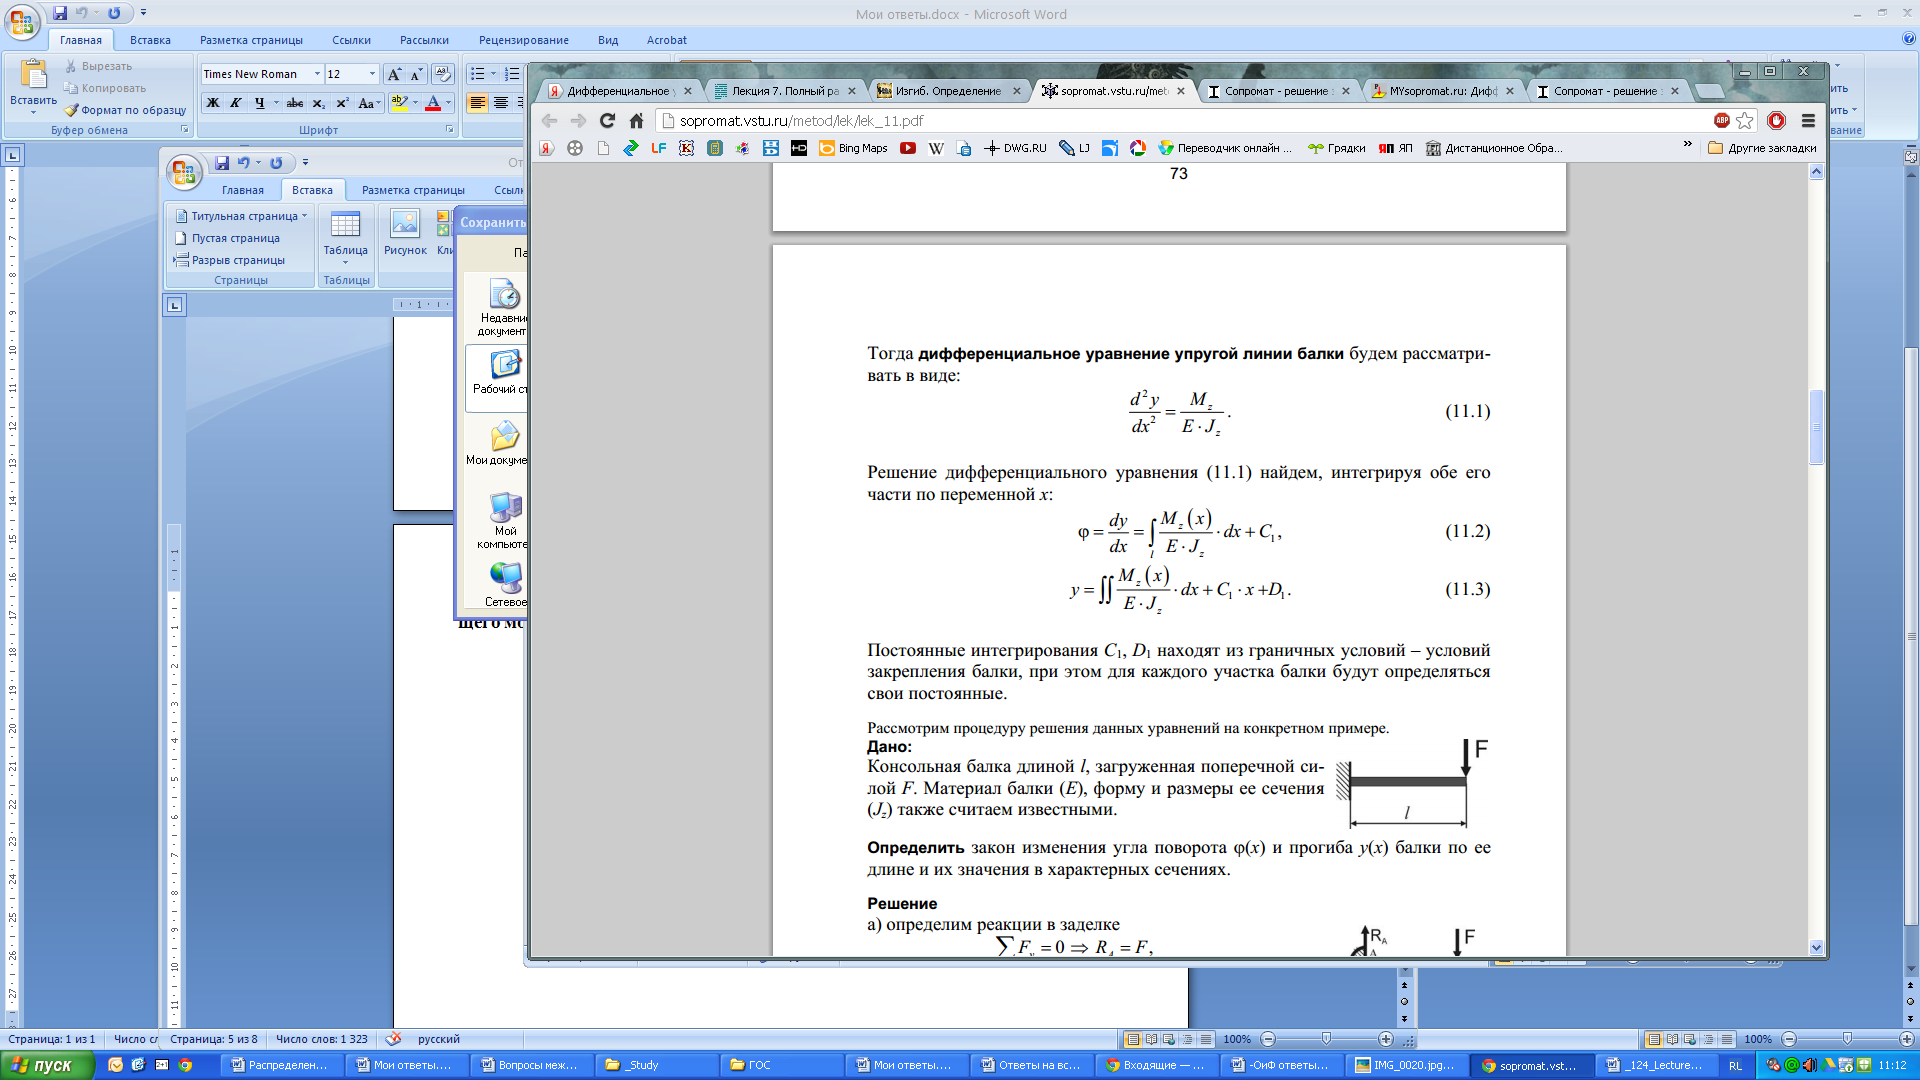Switch to the Вид ribbon tab
The width and height of the screenshot is (1920, 1080).
608,40
